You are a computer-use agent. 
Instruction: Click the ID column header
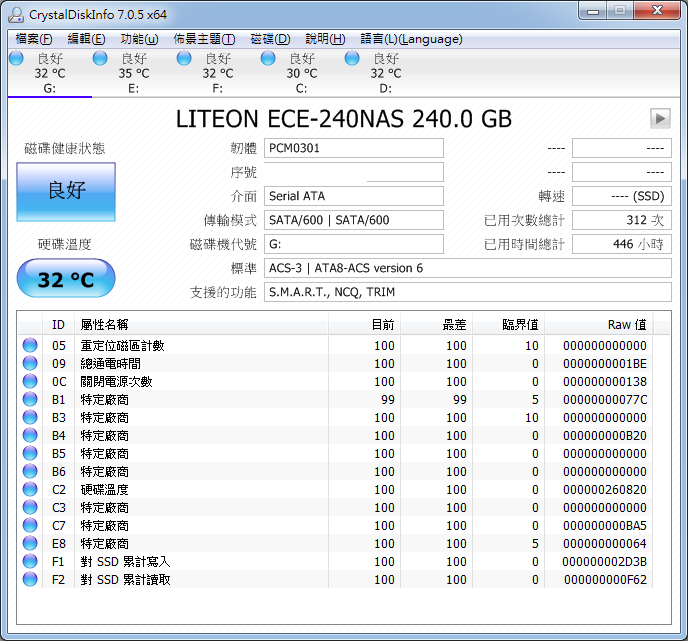58,325
